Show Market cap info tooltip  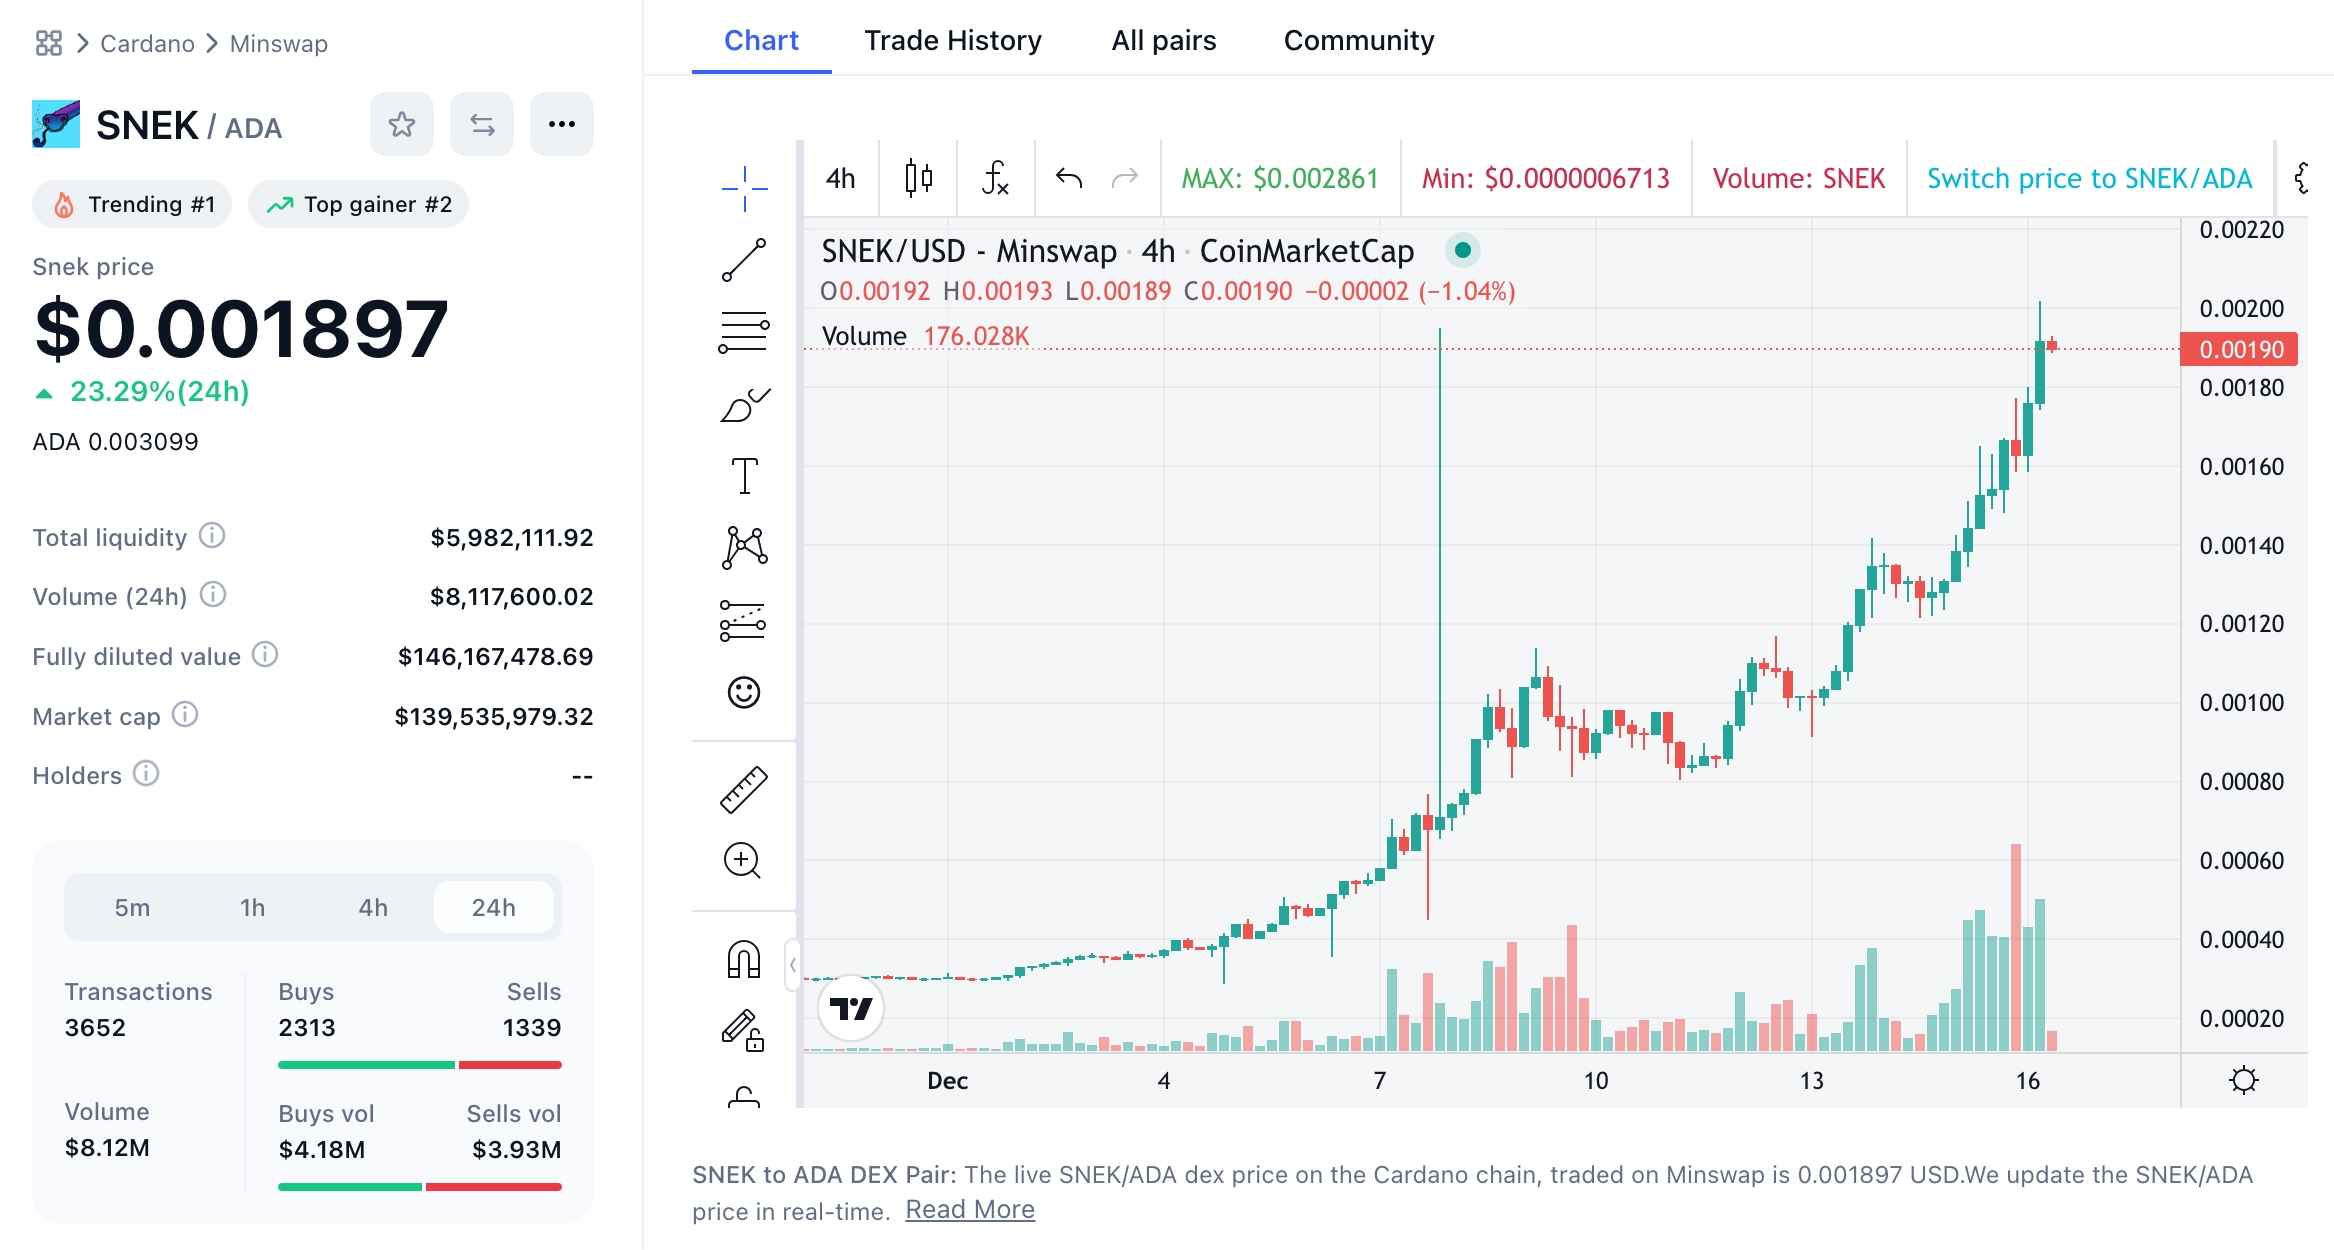coord(185,714)
